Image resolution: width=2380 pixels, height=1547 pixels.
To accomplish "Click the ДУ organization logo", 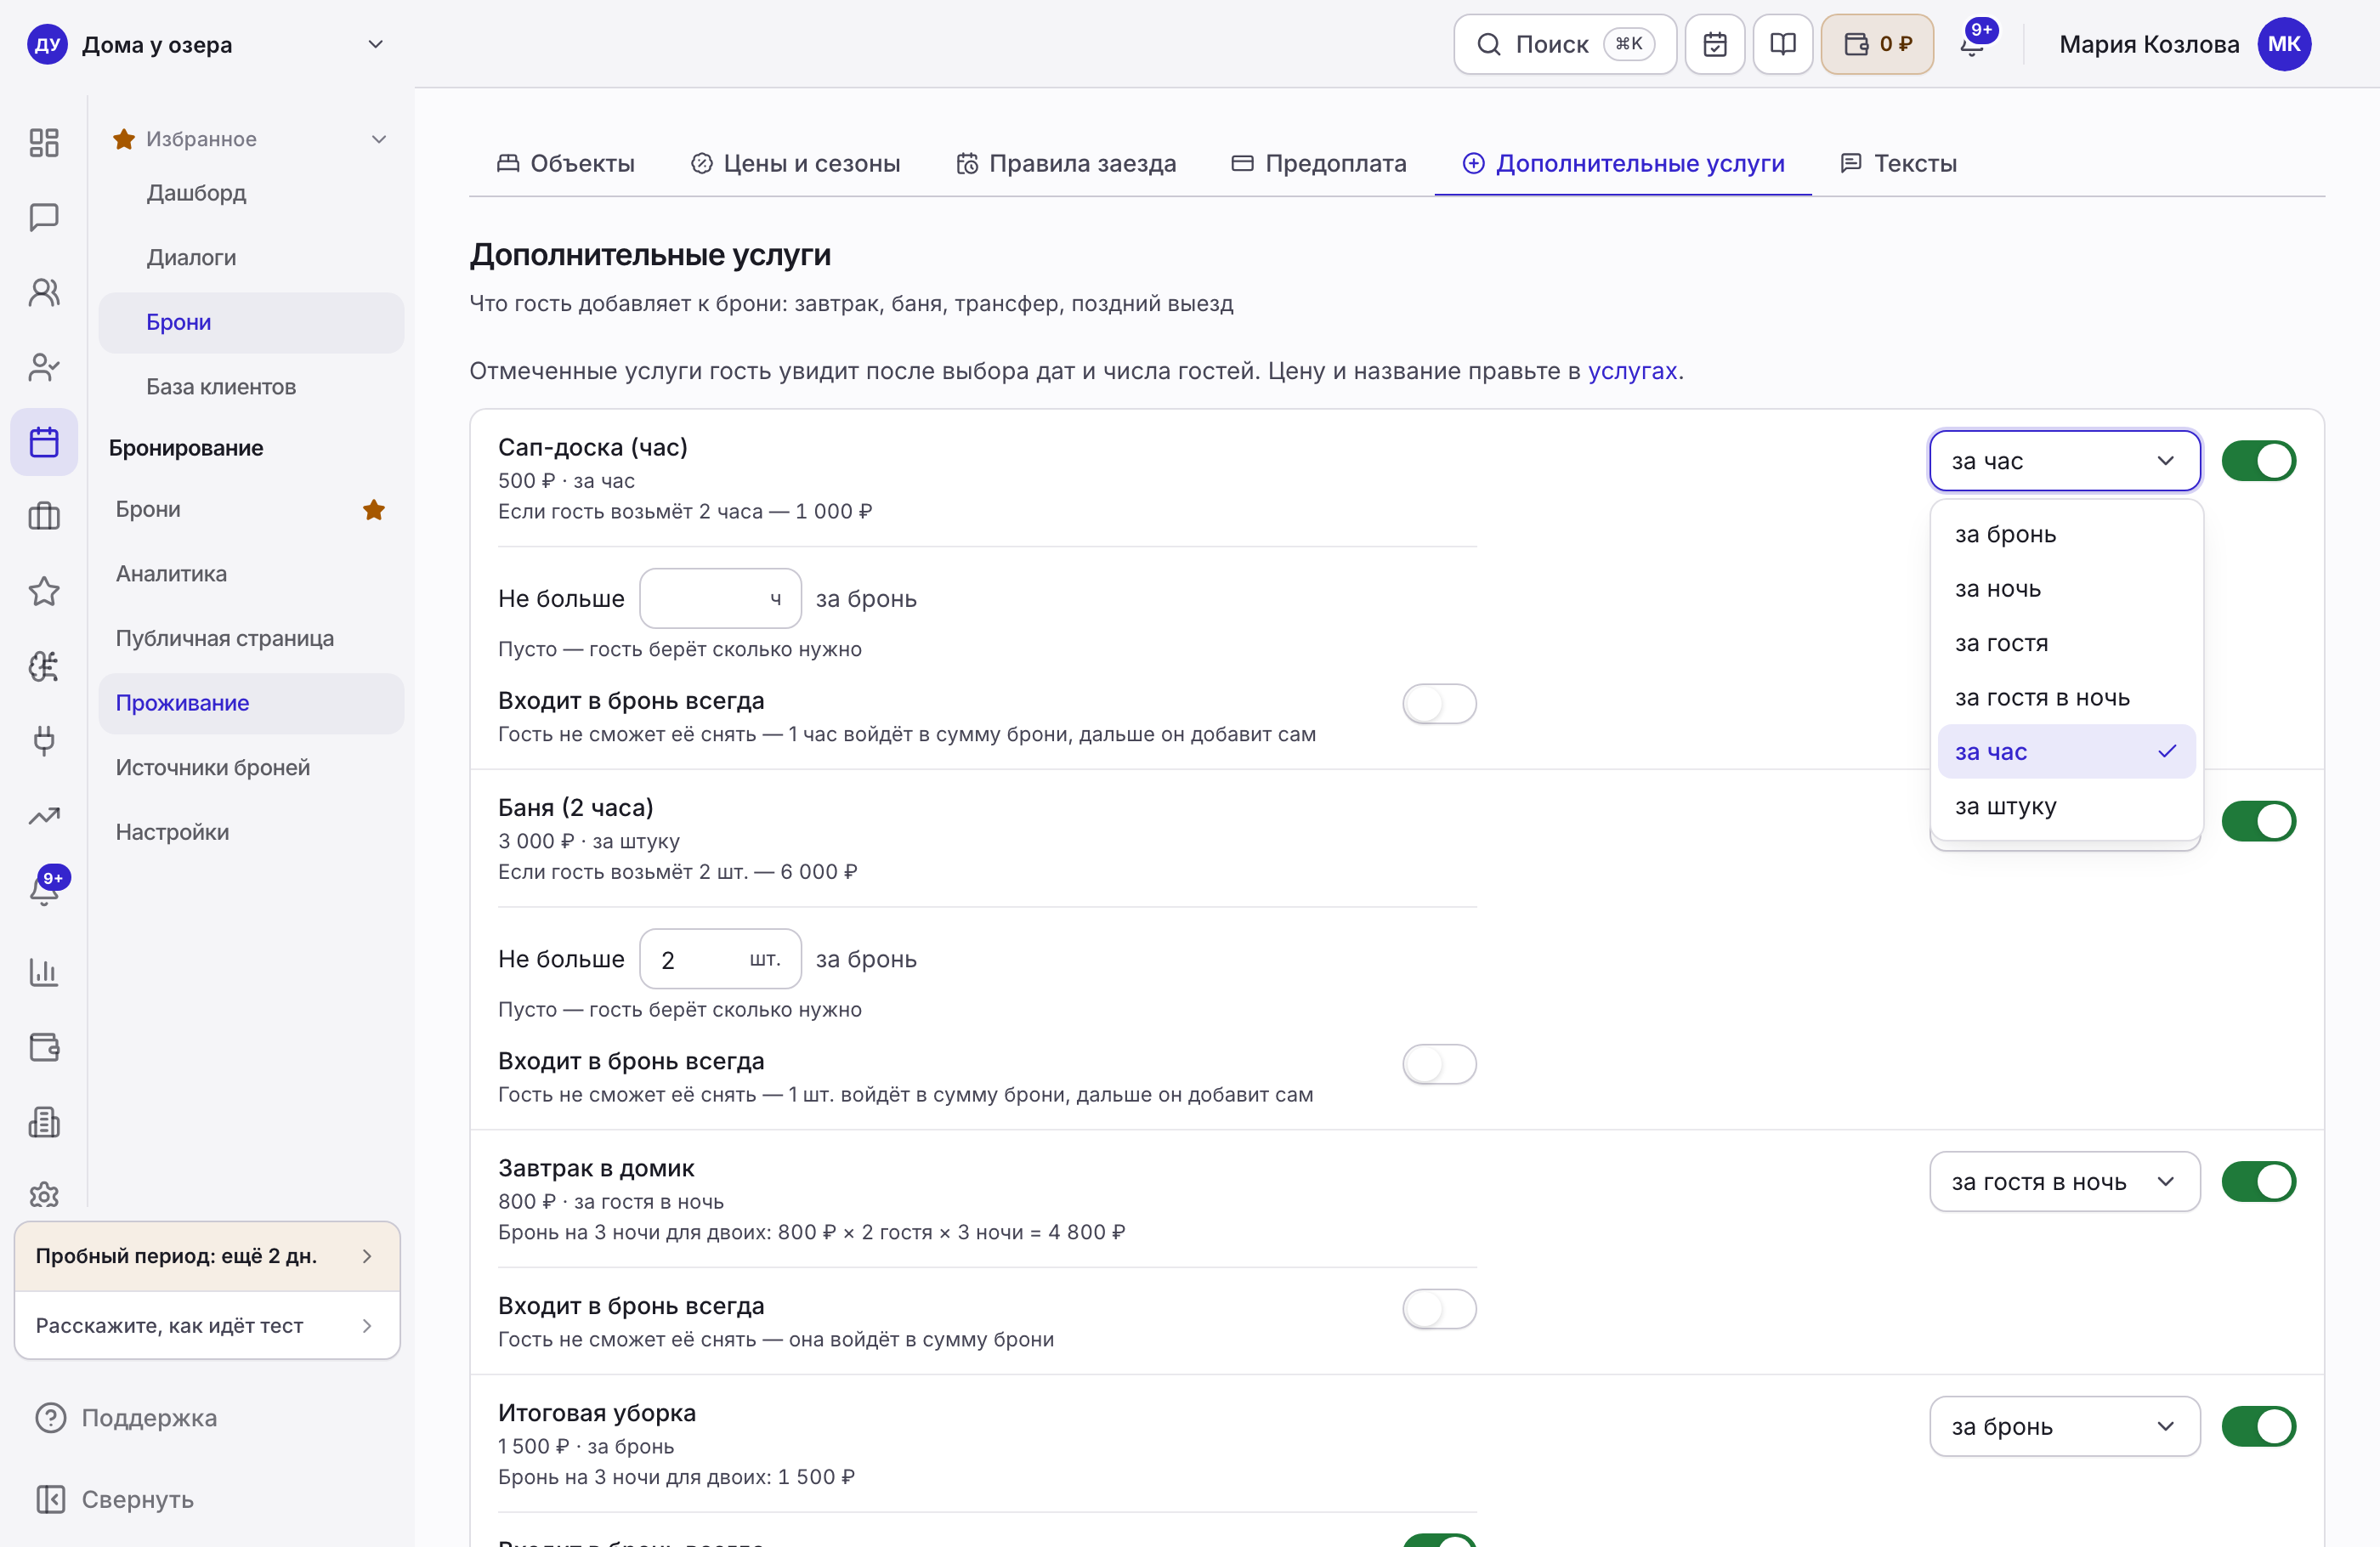I will coord(47,44).
